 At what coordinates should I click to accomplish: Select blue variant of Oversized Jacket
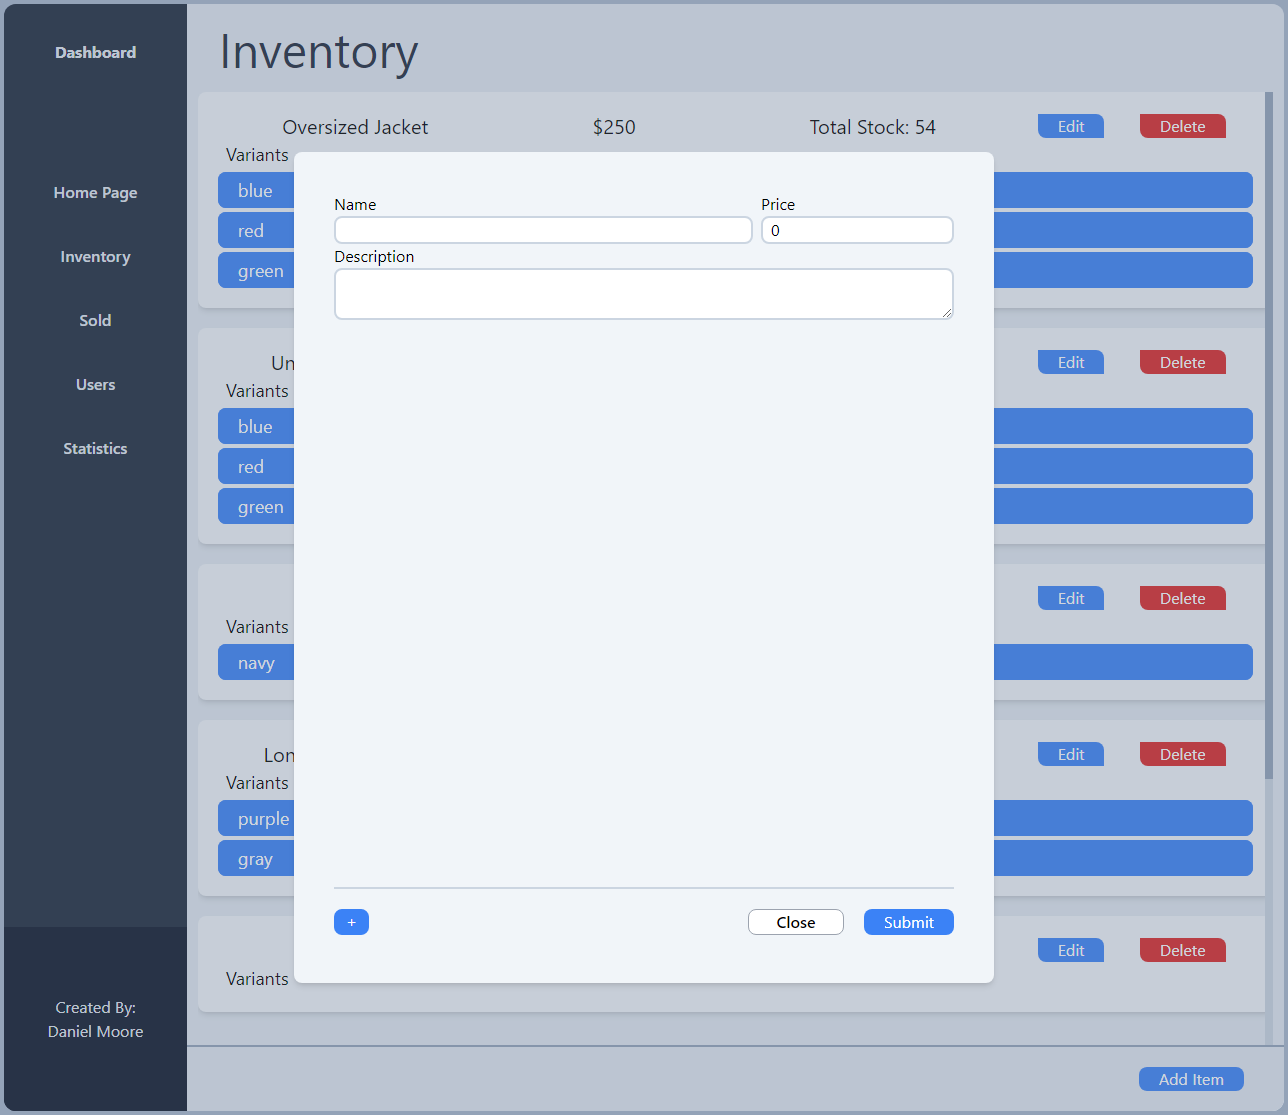click(x=256, y=190)
